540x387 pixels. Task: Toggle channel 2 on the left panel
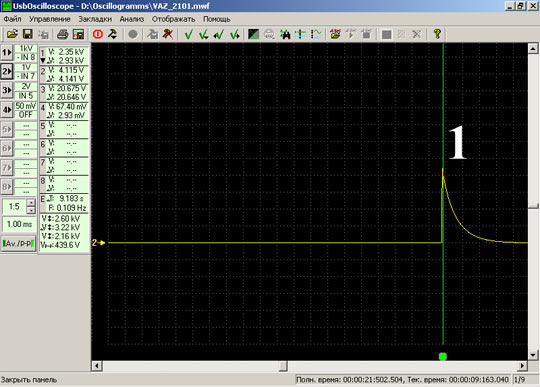click(x=7, y=71)
